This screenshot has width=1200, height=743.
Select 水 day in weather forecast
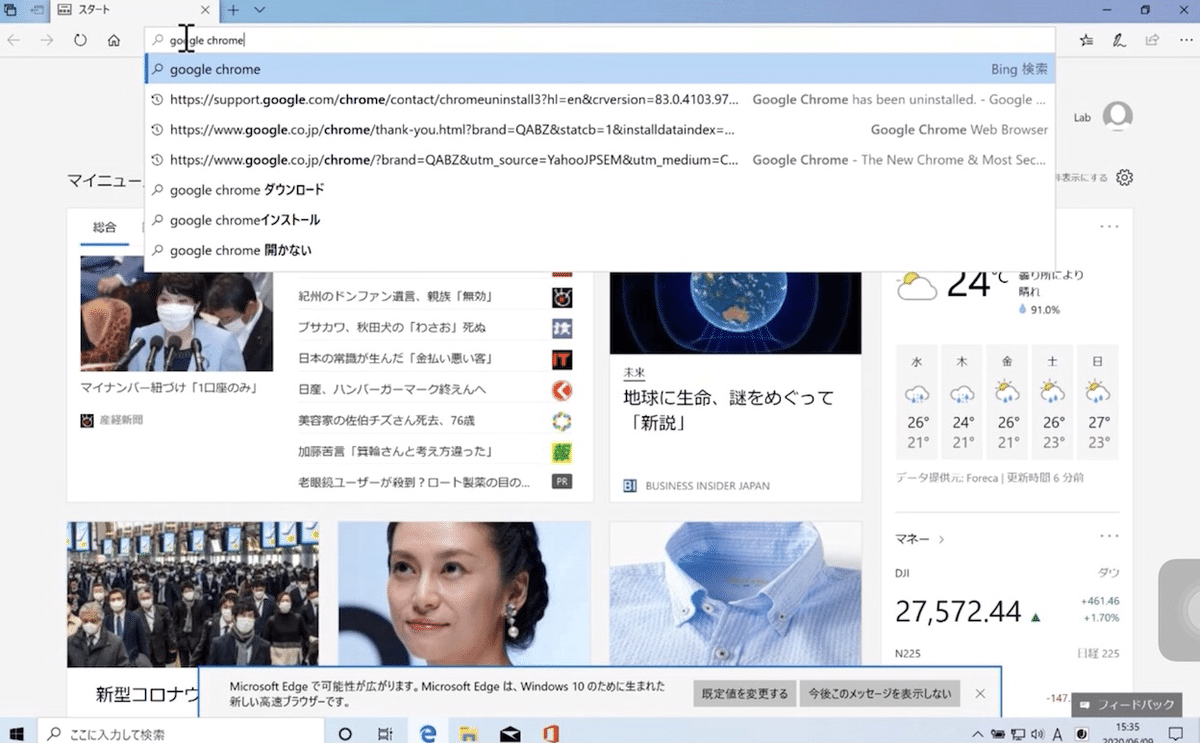point(917,402)
